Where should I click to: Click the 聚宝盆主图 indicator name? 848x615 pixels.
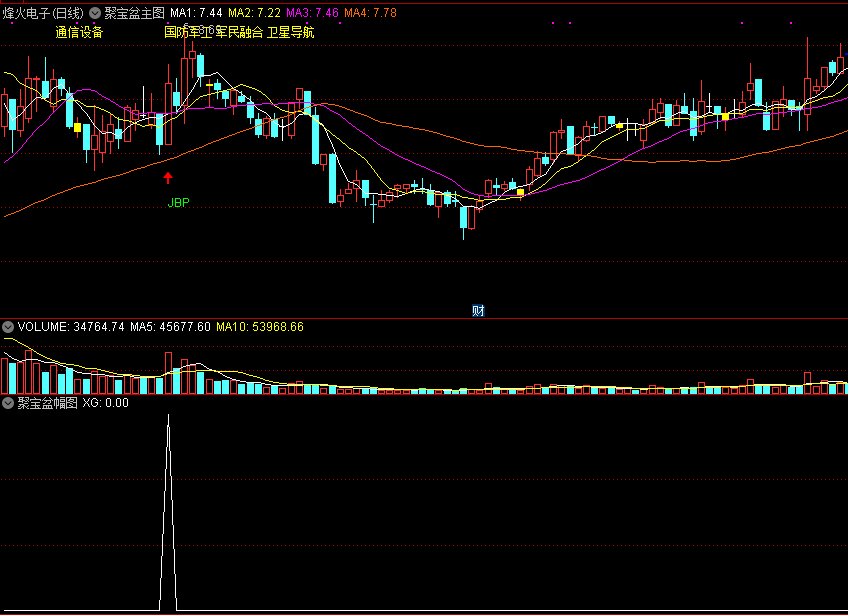coord(134,13)
